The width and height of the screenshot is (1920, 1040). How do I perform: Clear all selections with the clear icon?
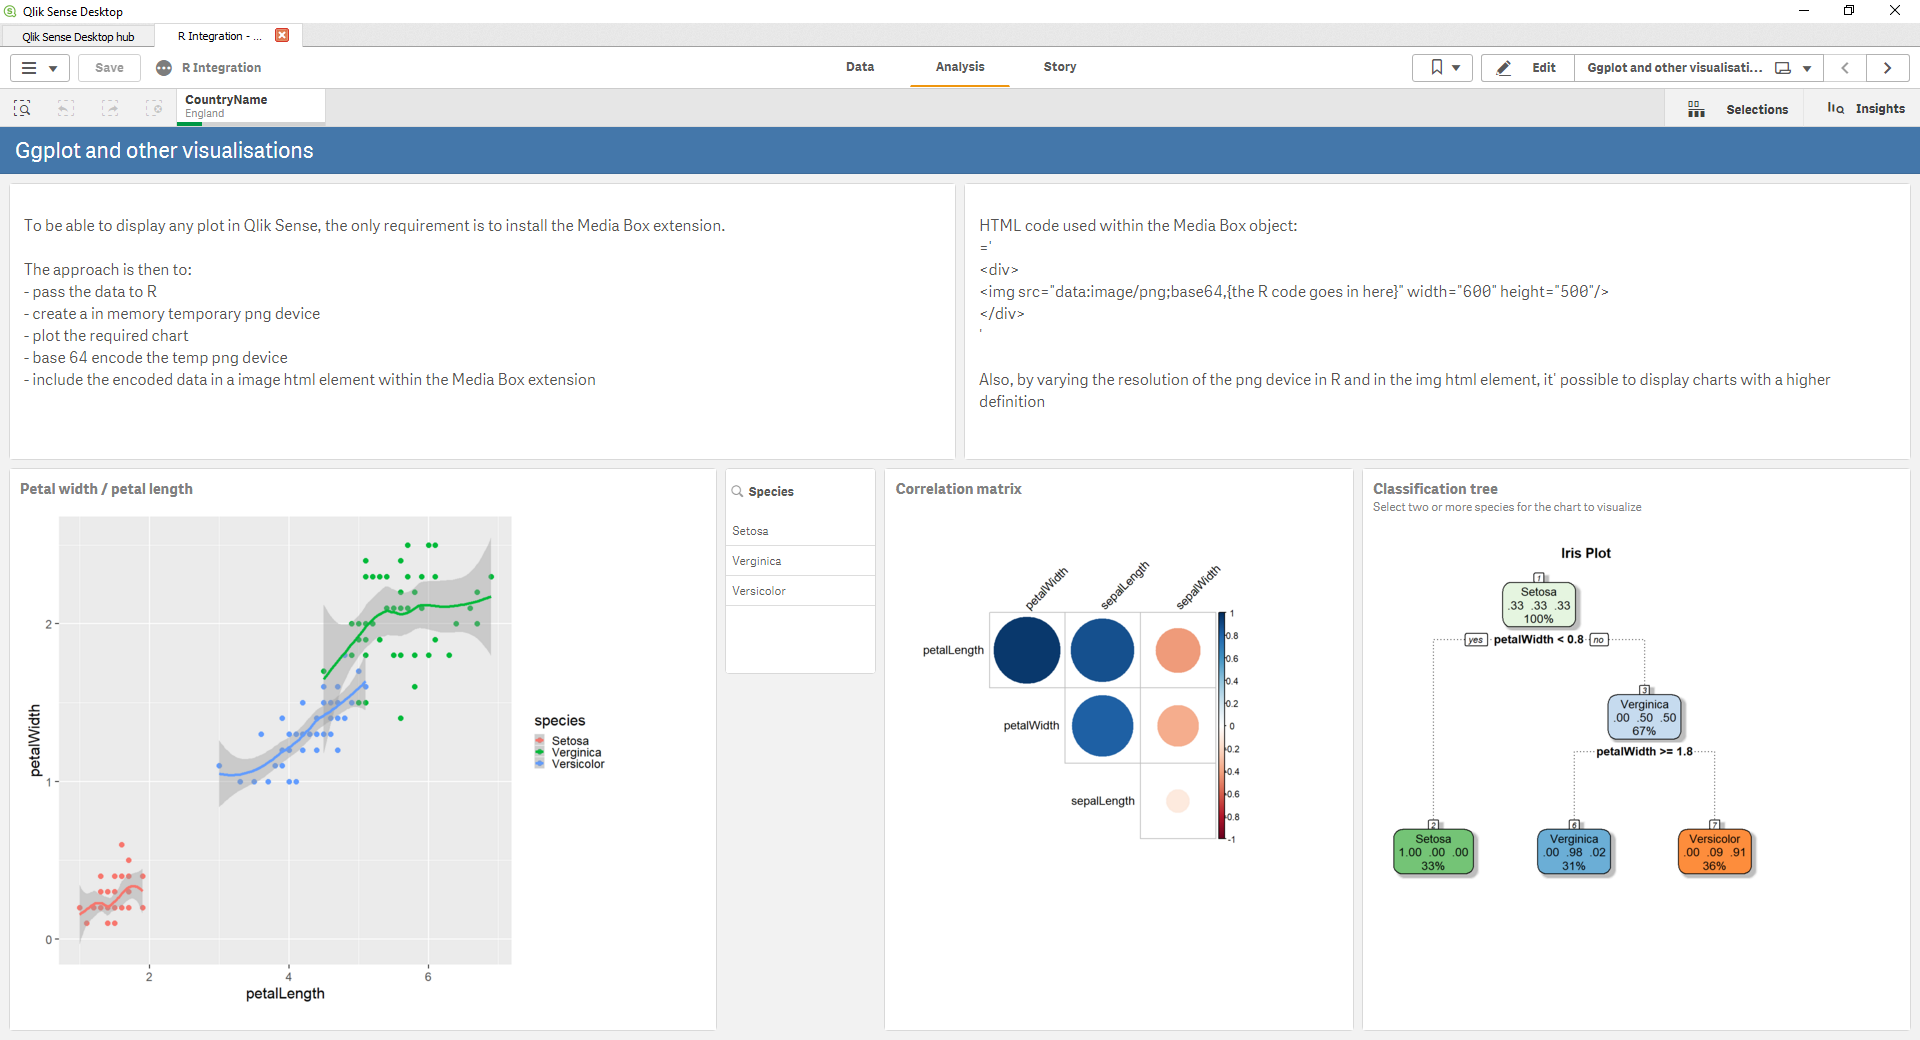click(154, 108)
